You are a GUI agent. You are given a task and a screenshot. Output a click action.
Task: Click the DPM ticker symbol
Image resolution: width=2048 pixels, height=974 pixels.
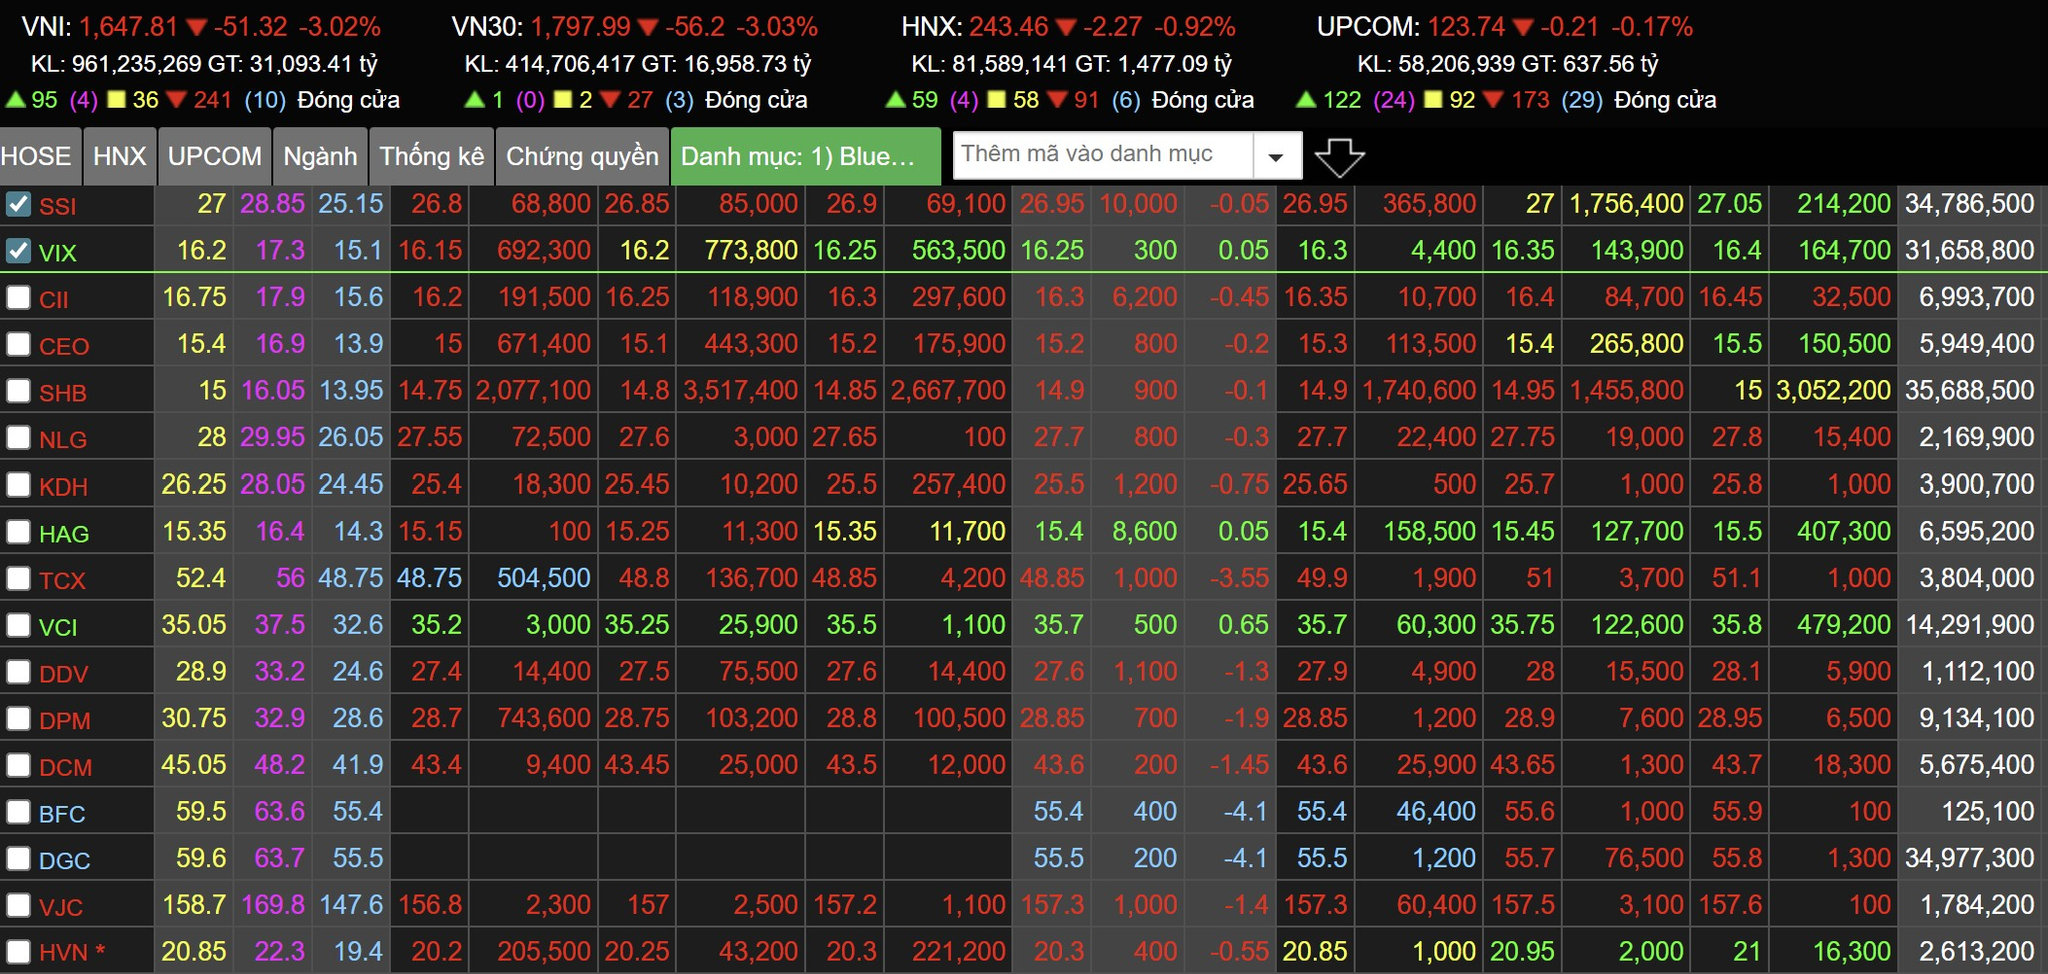pyautogui.click(x=65, y=721)
